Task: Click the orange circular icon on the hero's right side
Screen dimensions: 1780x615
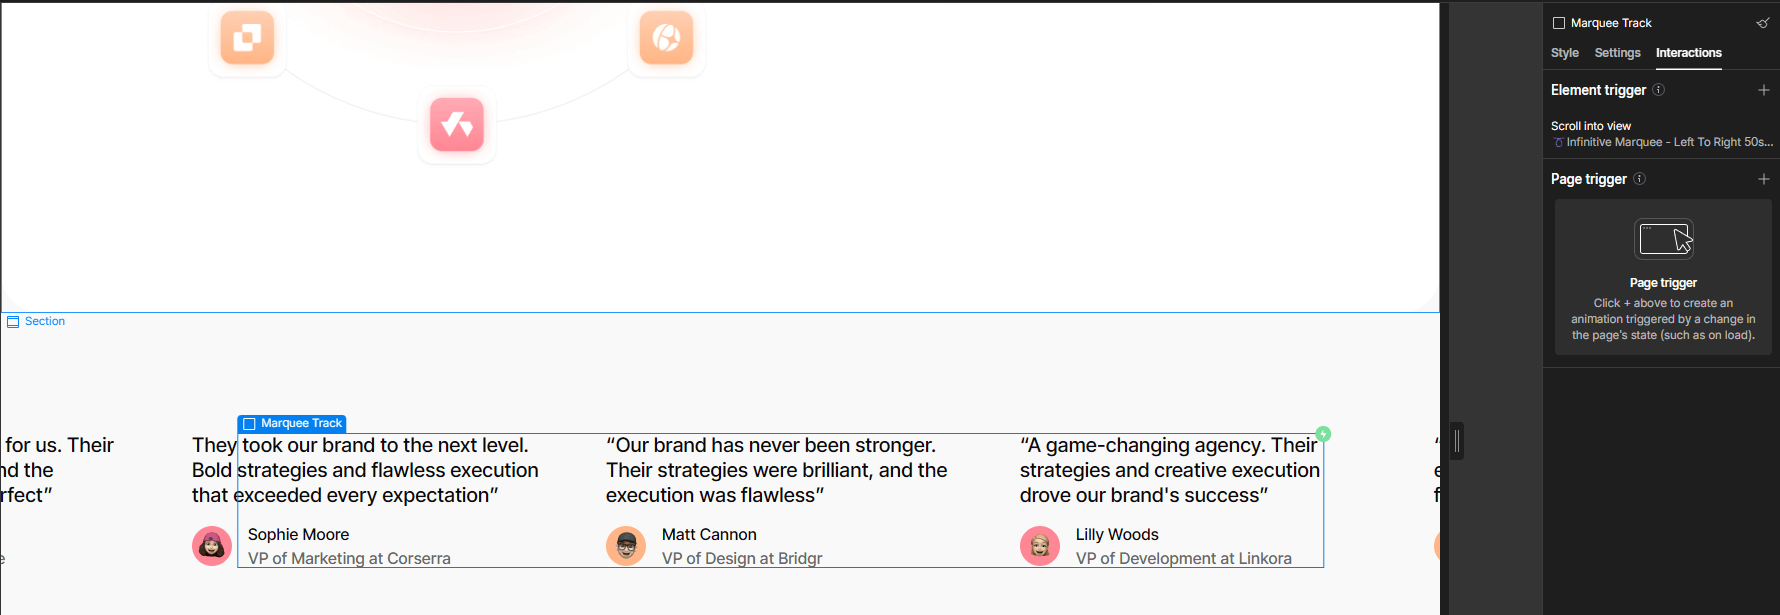Action: tap(666, 38)
